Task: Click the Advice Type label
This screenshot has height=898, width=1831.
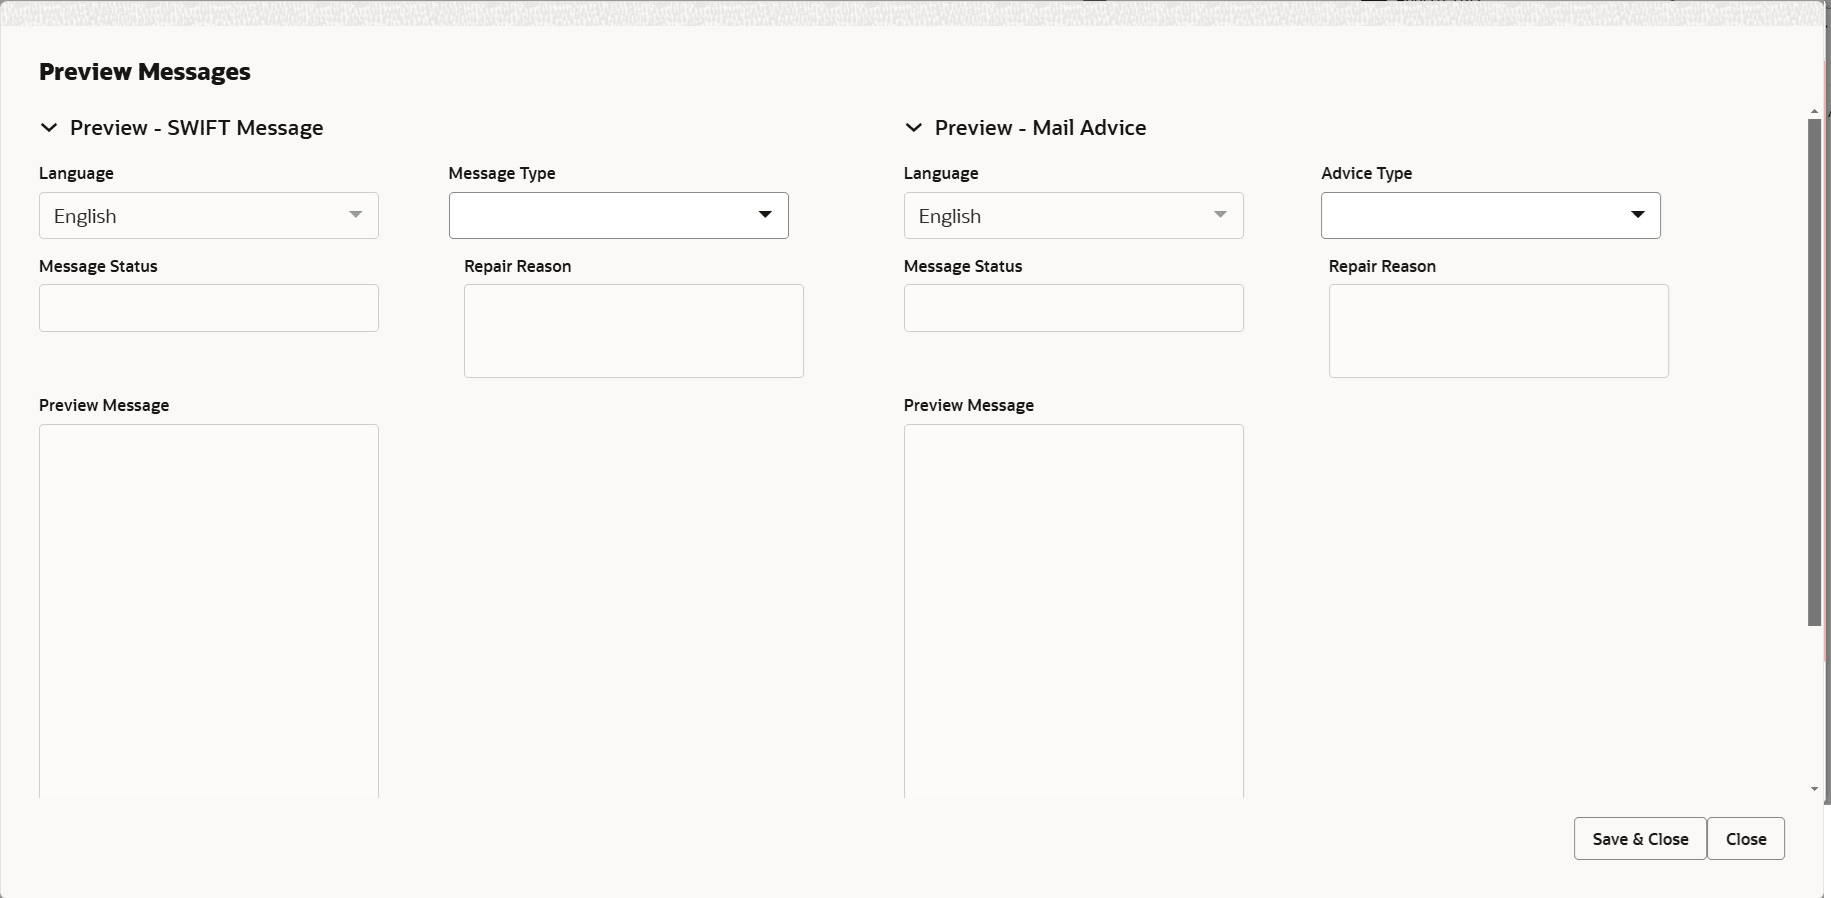Action: coord(1367,173)
